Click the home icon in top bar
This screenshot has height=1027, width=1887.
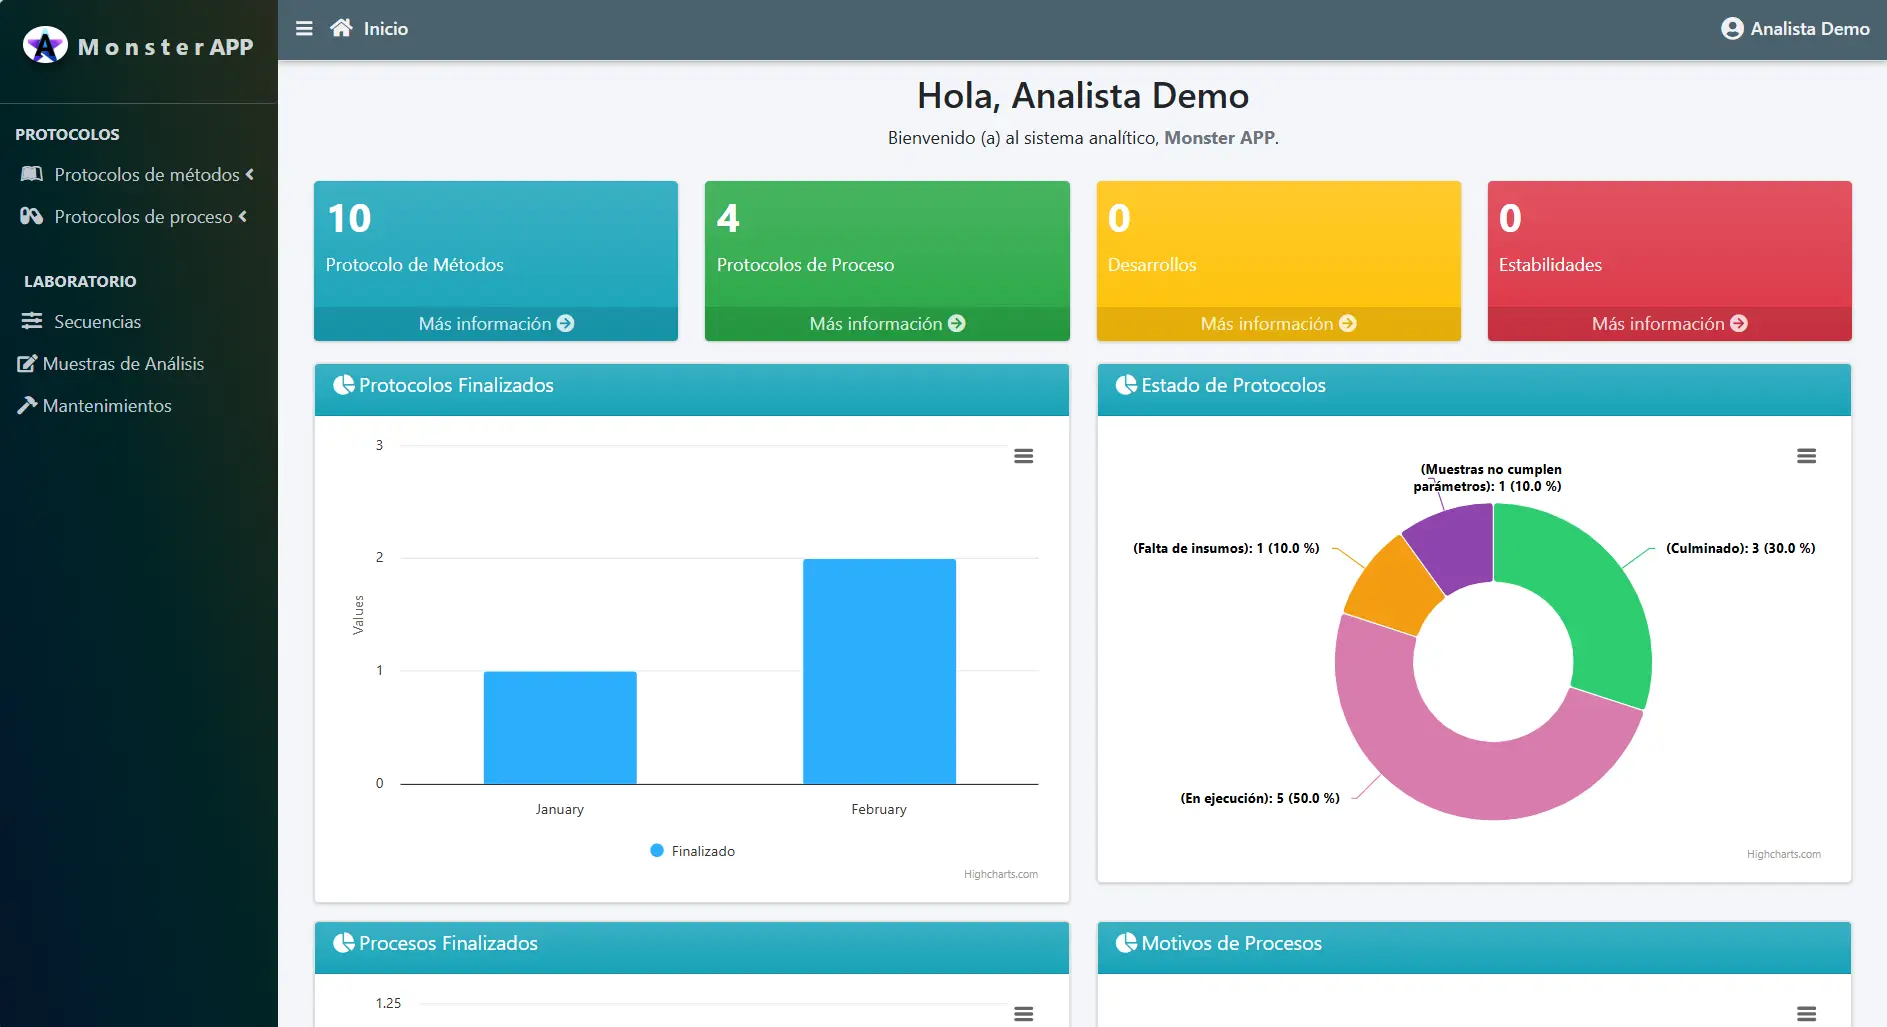point(341,28)
